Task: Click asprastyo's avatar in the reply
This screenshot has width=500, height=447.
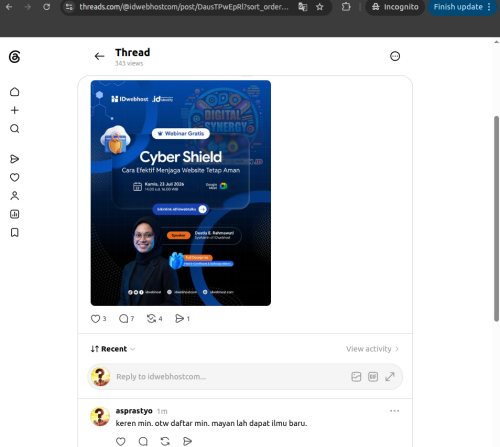Action: pyautogui.click(x=100, y=416)
